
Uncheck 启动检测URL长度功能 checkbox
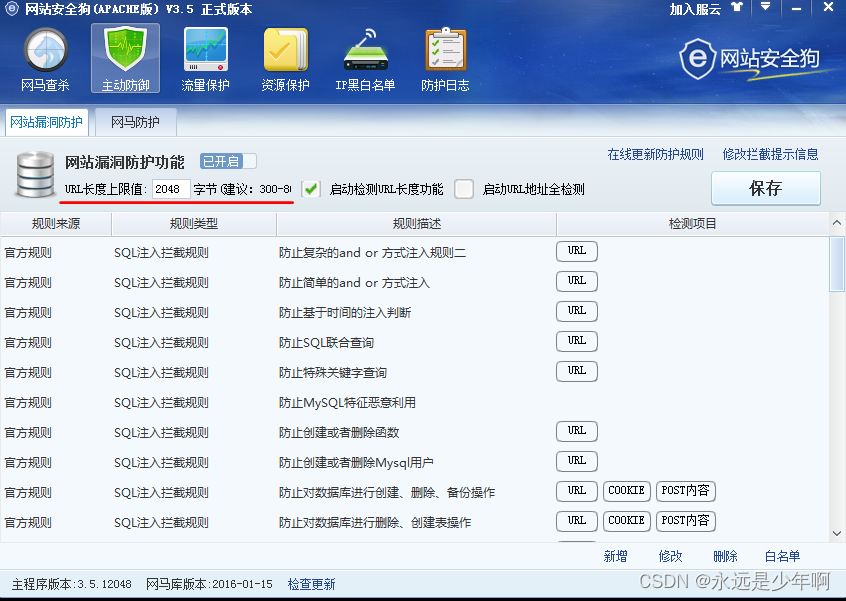(311, 189)
